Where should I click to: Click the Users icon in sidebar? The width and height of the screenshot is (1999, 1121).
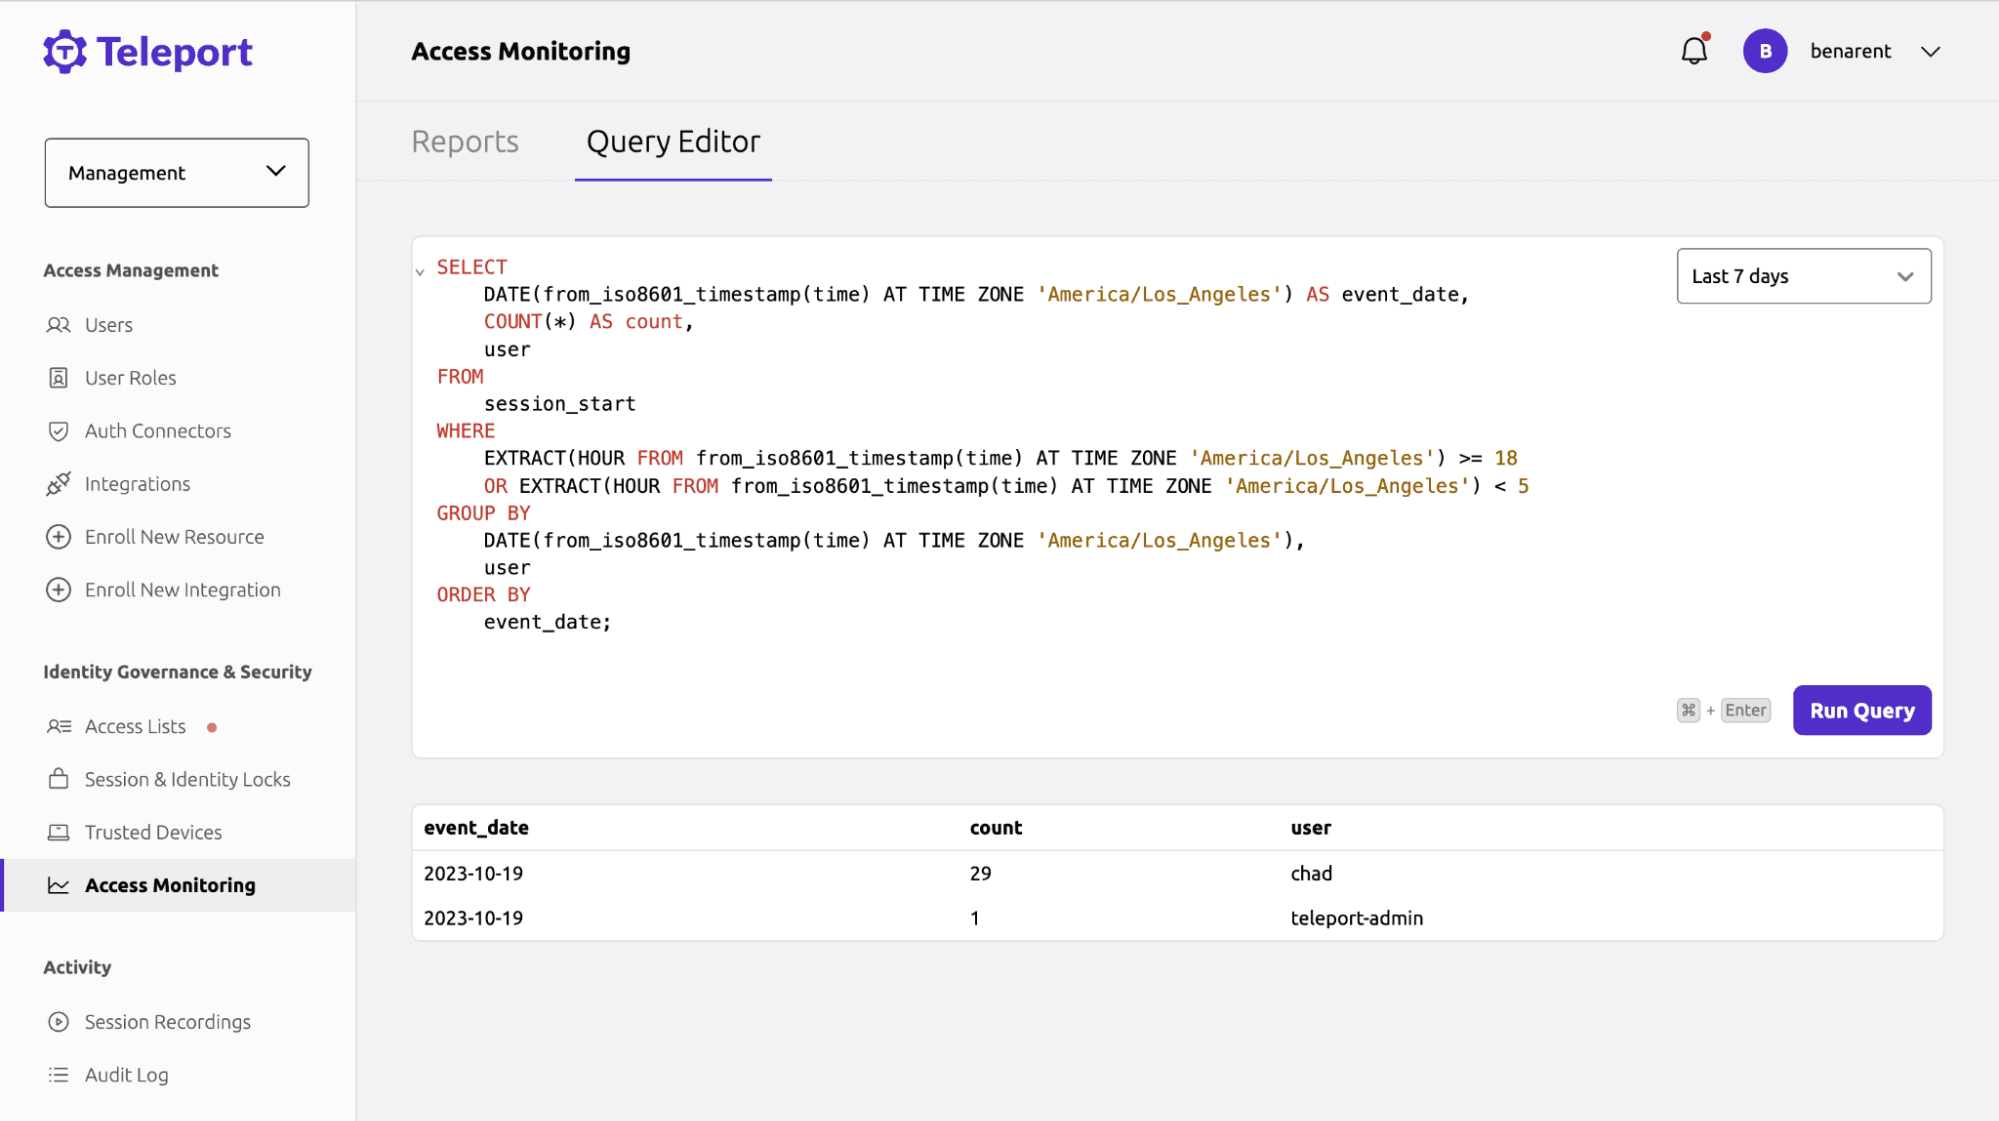pos(59,324)
